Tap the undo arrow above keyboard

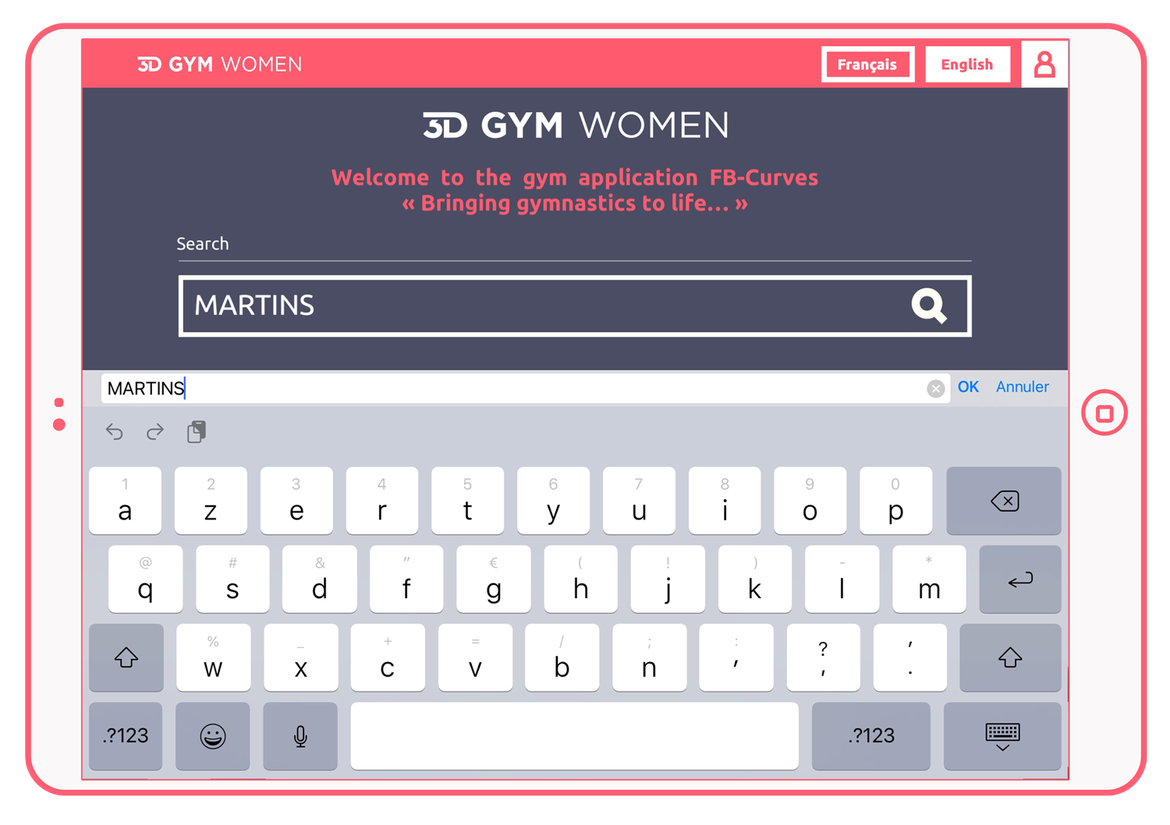[115, 432]
